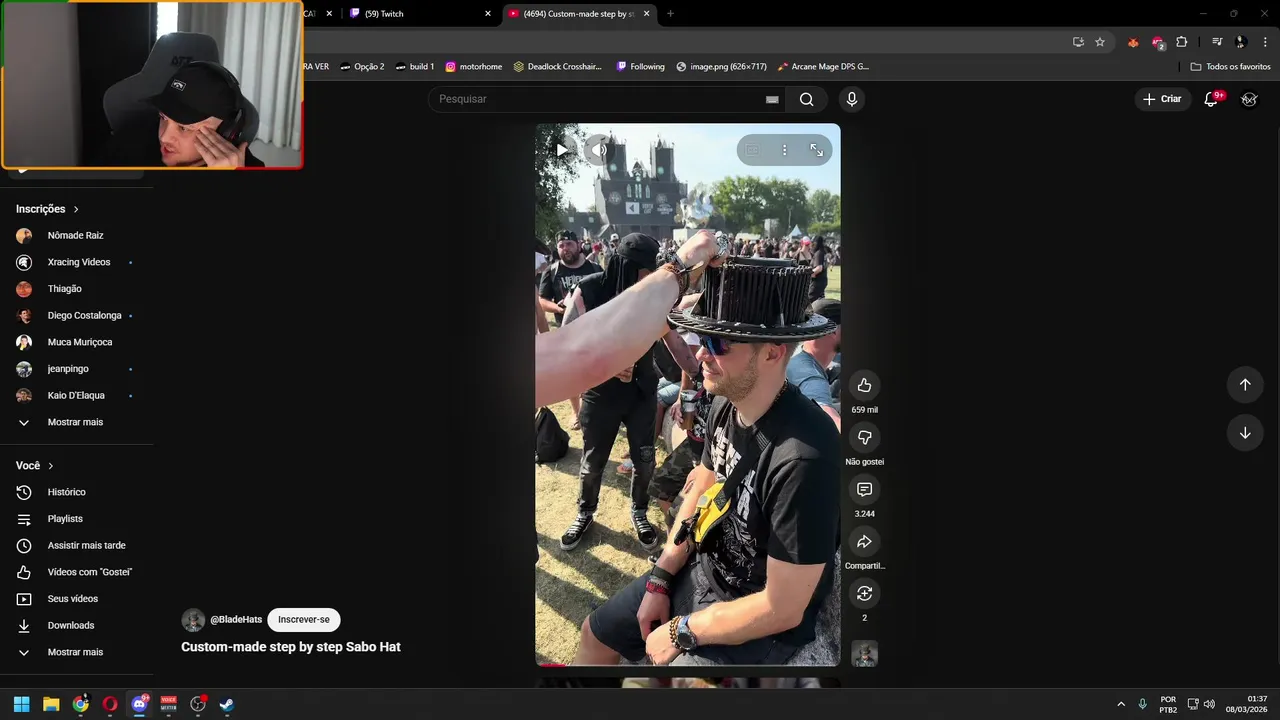Open Vídeos com "Gostei"
1280x720 pixels.
click(76, 572)
